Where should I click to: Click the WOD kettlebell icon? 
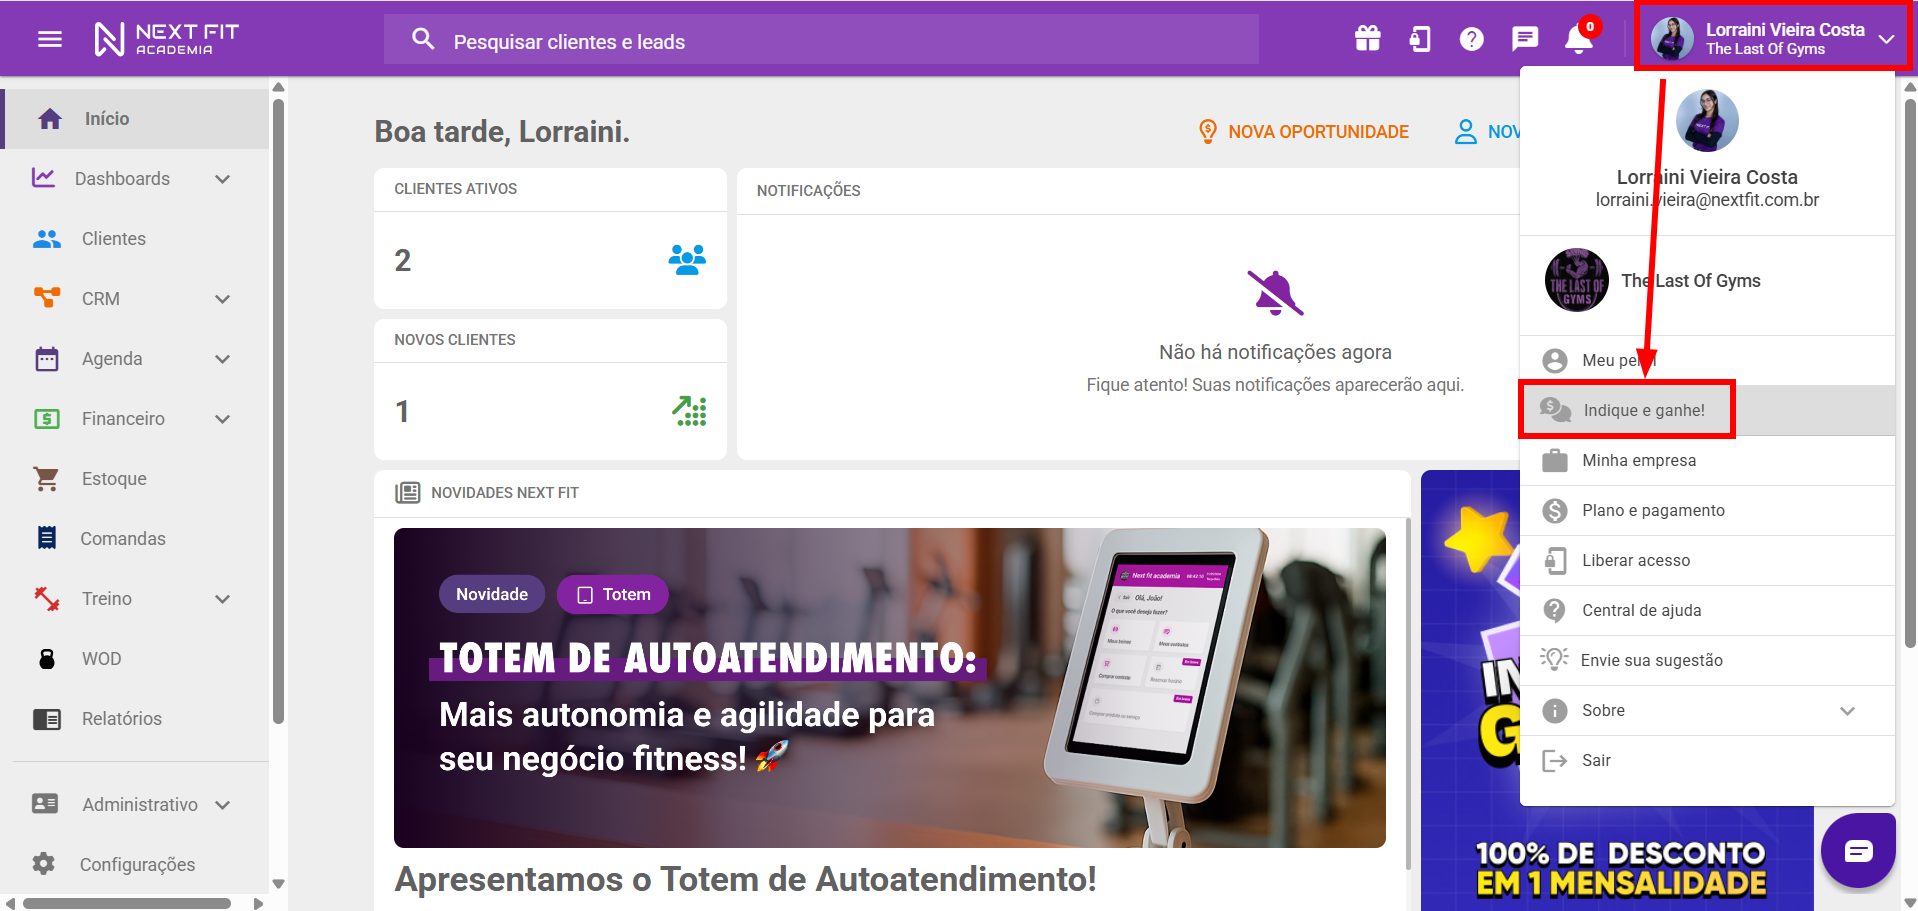[46, 659]
